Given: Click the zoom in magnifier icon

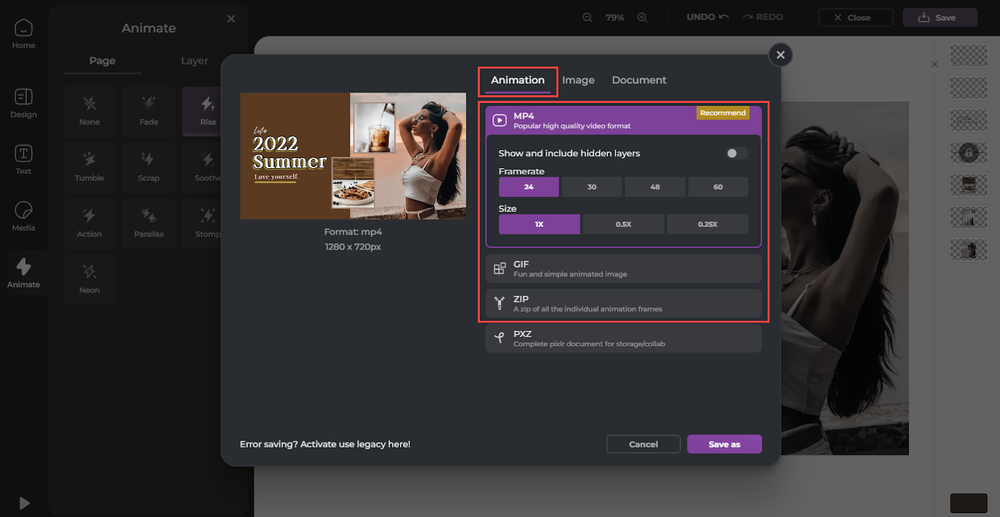Looking at the screenshot, I should pos(642,18).
